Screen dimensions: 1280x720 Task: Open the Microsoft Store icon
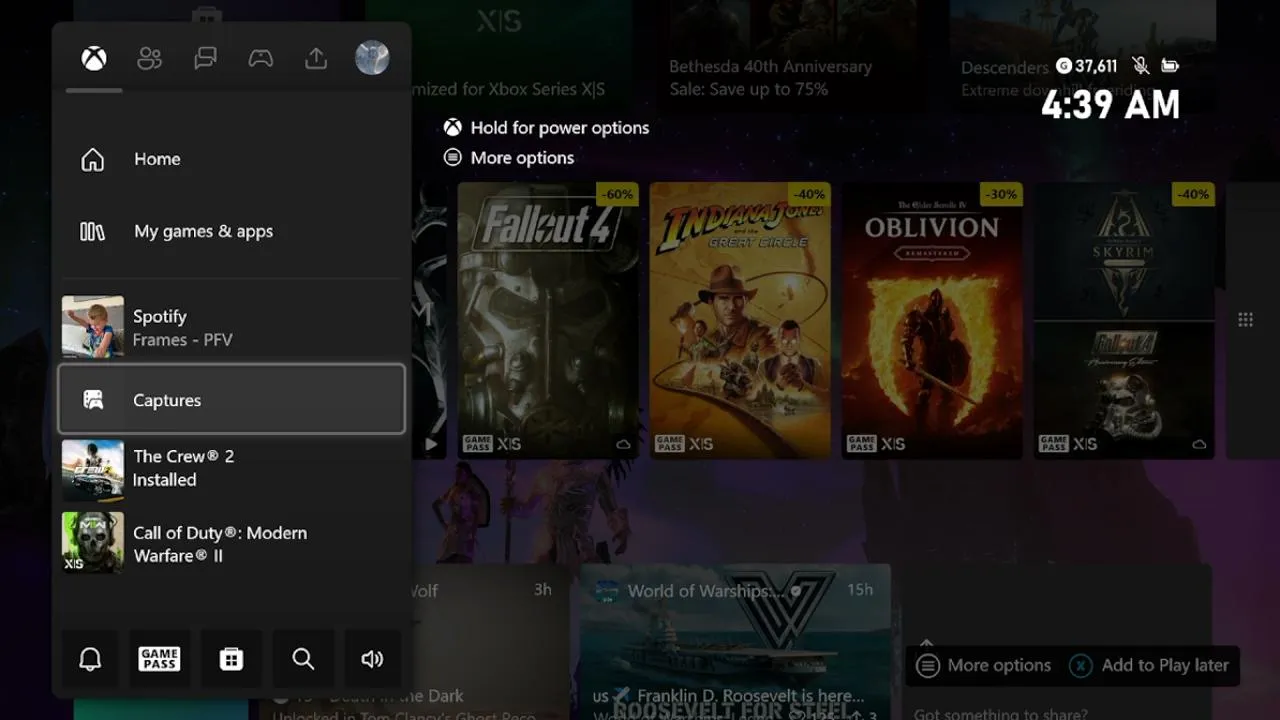pos(231,659)
